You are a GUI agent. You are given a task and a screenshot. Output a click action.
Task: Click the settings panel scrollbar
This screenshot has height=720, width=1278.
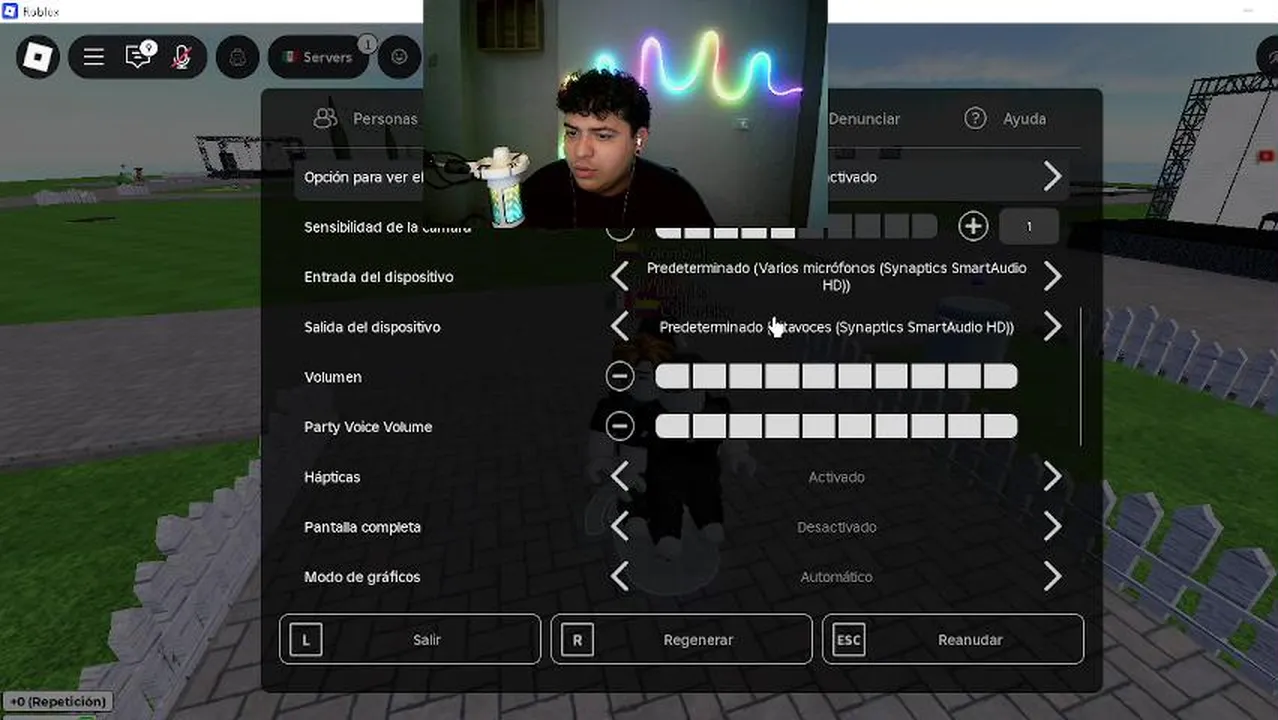tap(1081, 377)
